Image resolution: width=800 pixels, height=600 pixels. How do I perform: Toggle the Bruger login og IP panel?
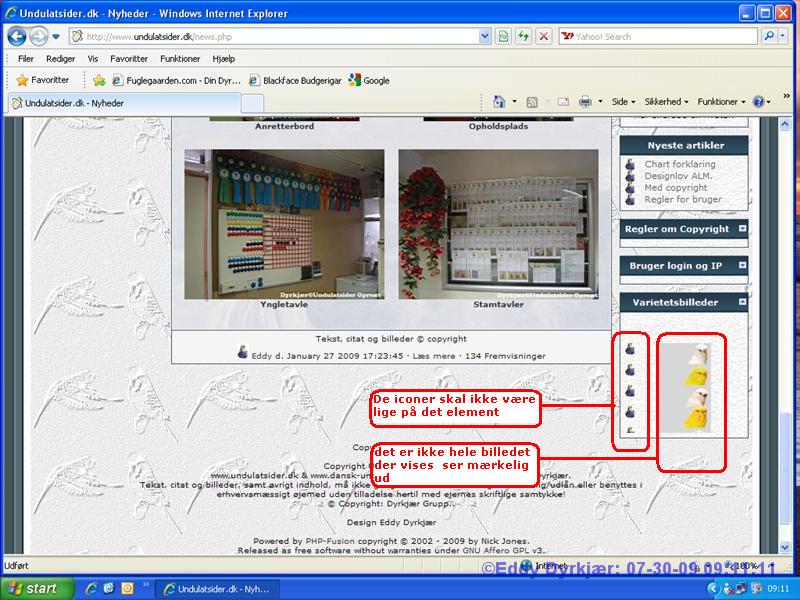click(742, 265)
